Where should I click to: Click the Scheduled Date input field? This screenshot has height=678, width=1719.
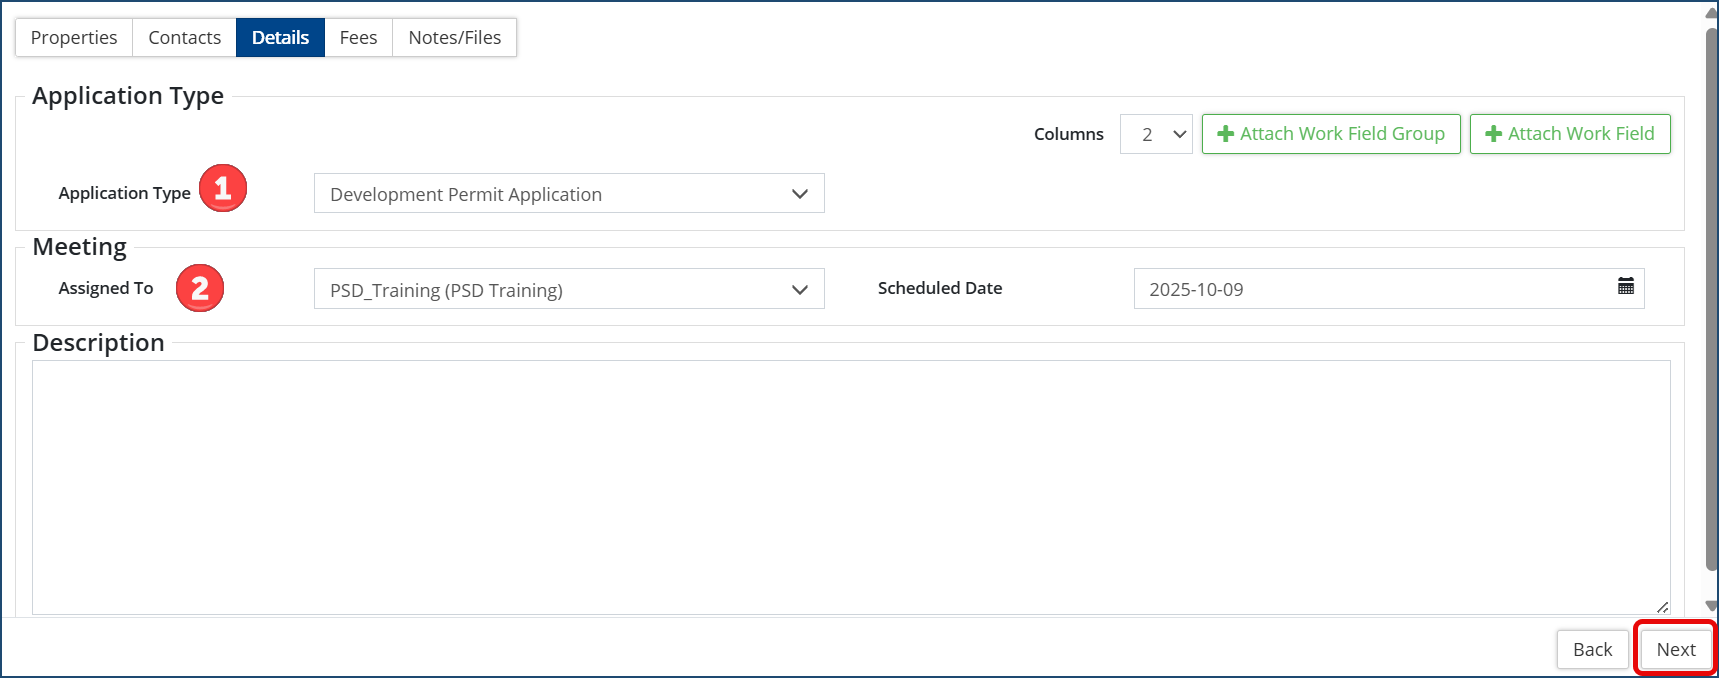pos(1370,289)
